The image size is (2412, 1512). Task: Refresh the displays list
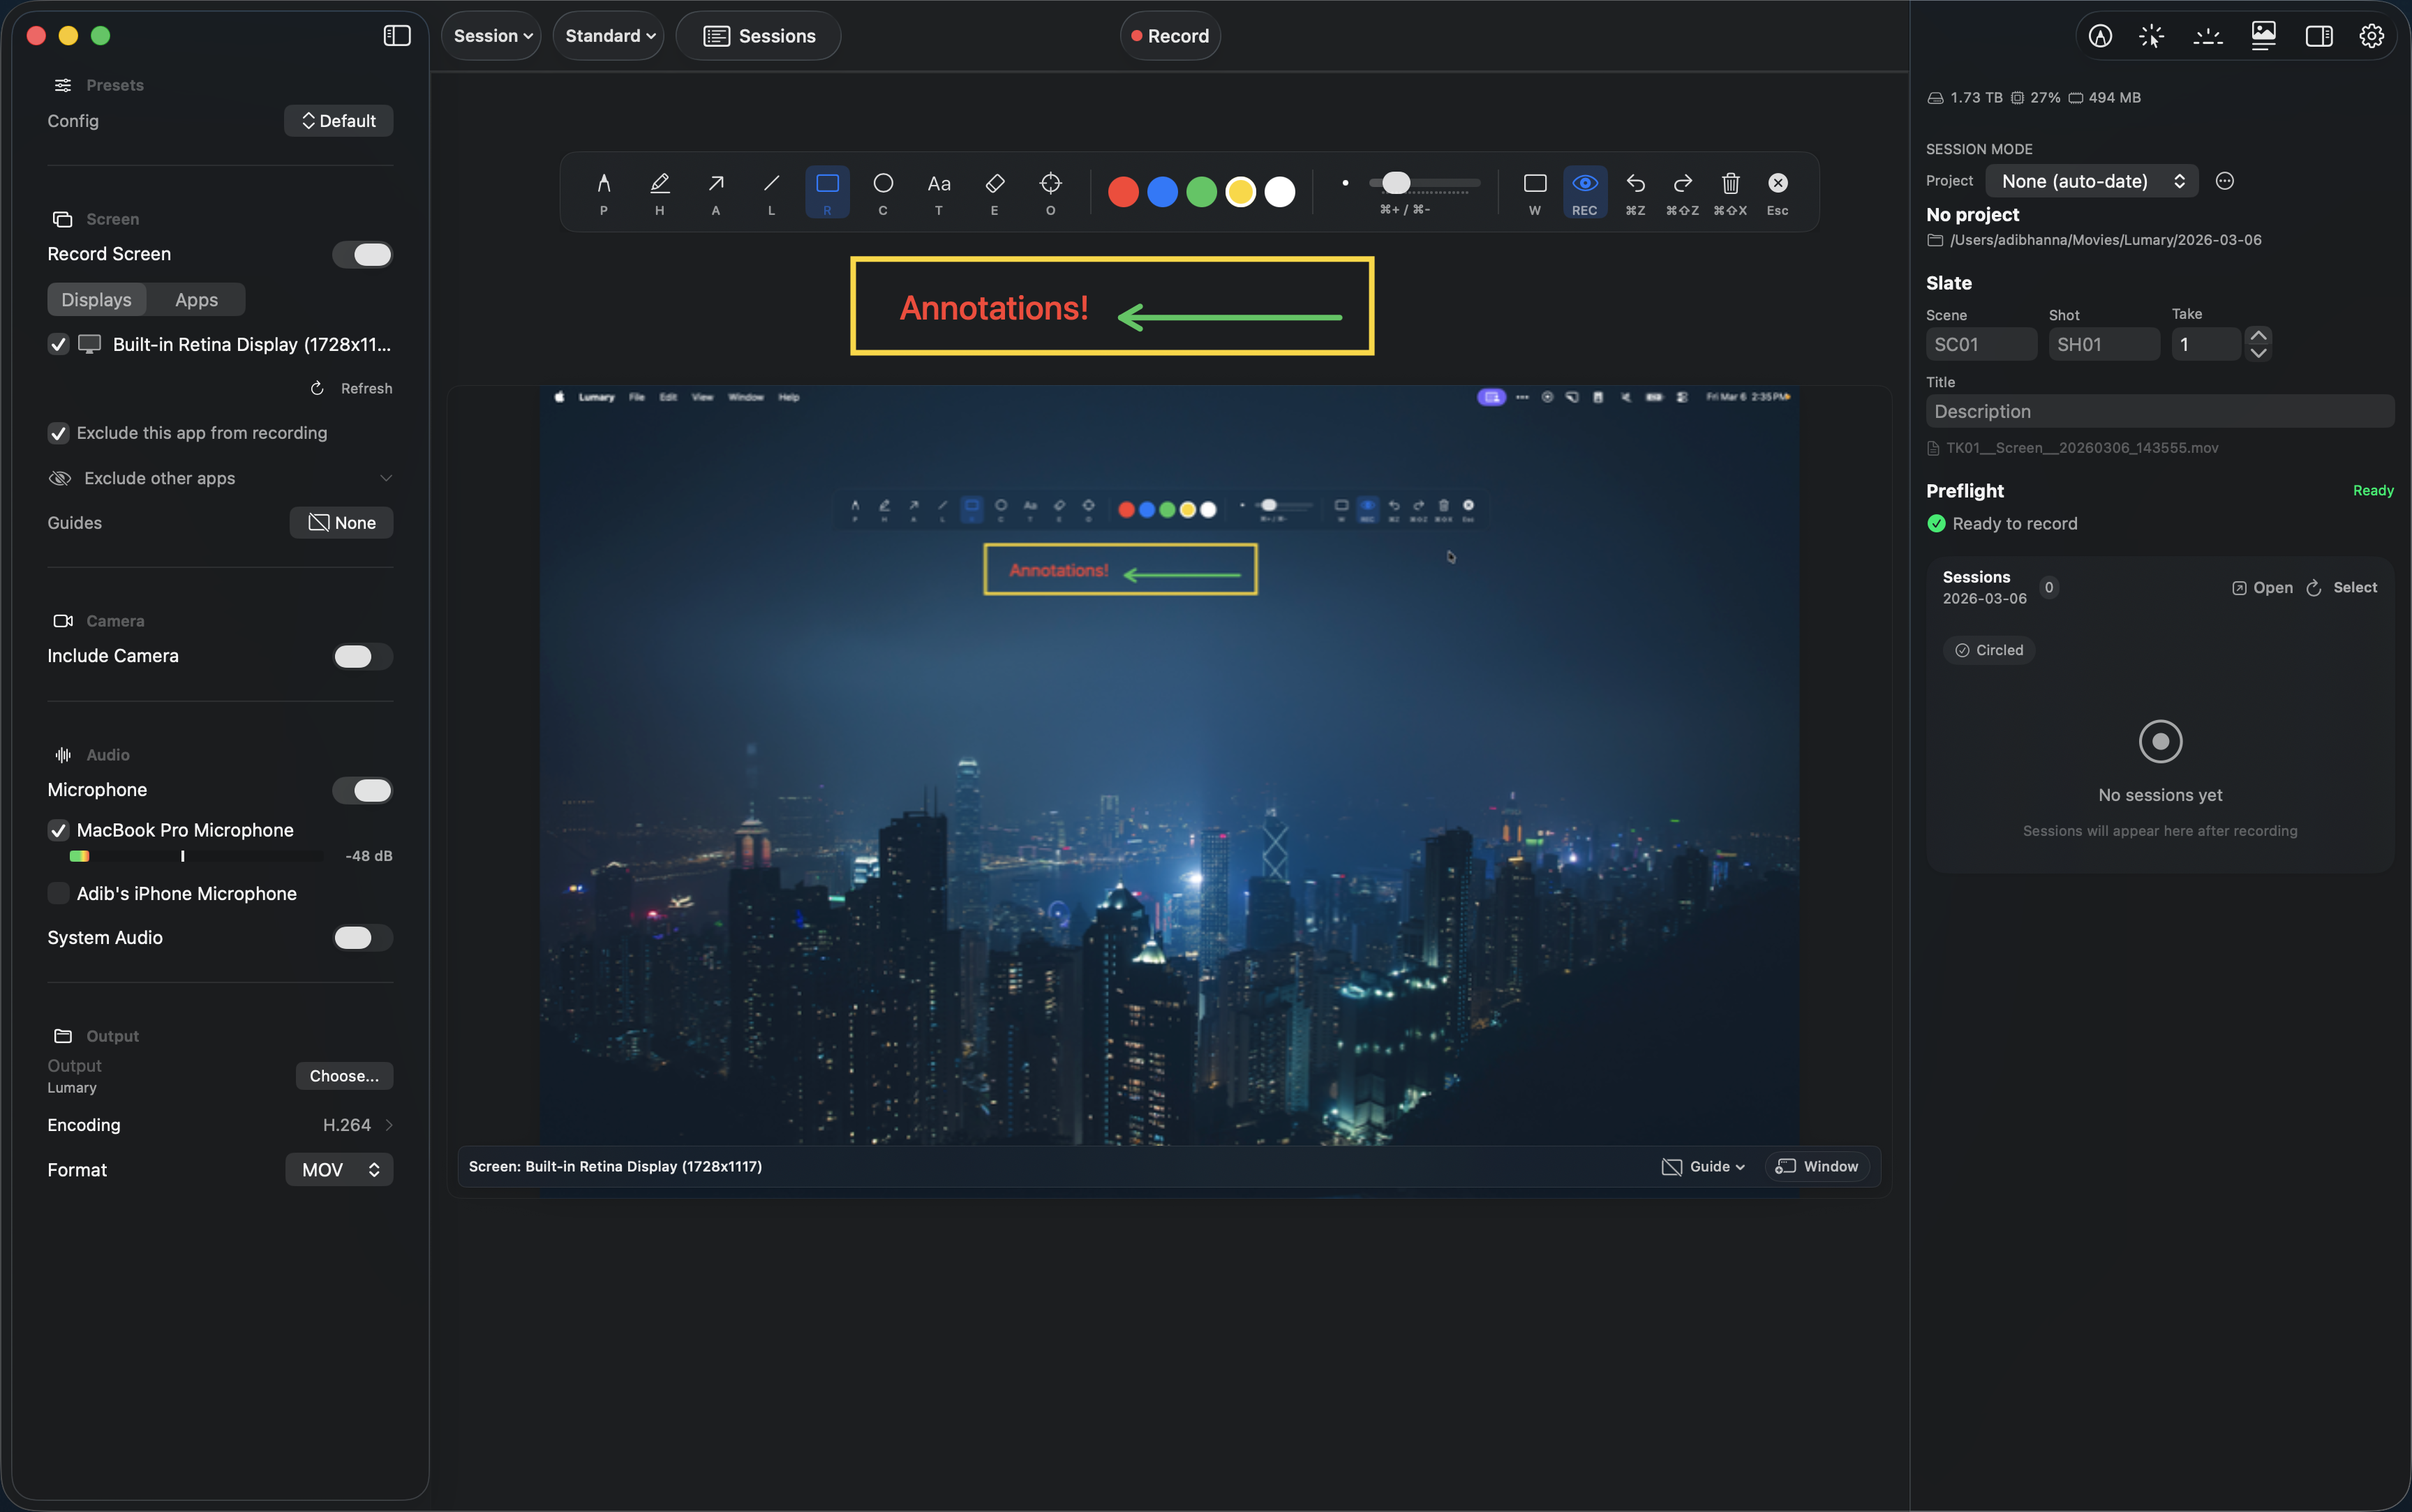[x=351, y=388]
